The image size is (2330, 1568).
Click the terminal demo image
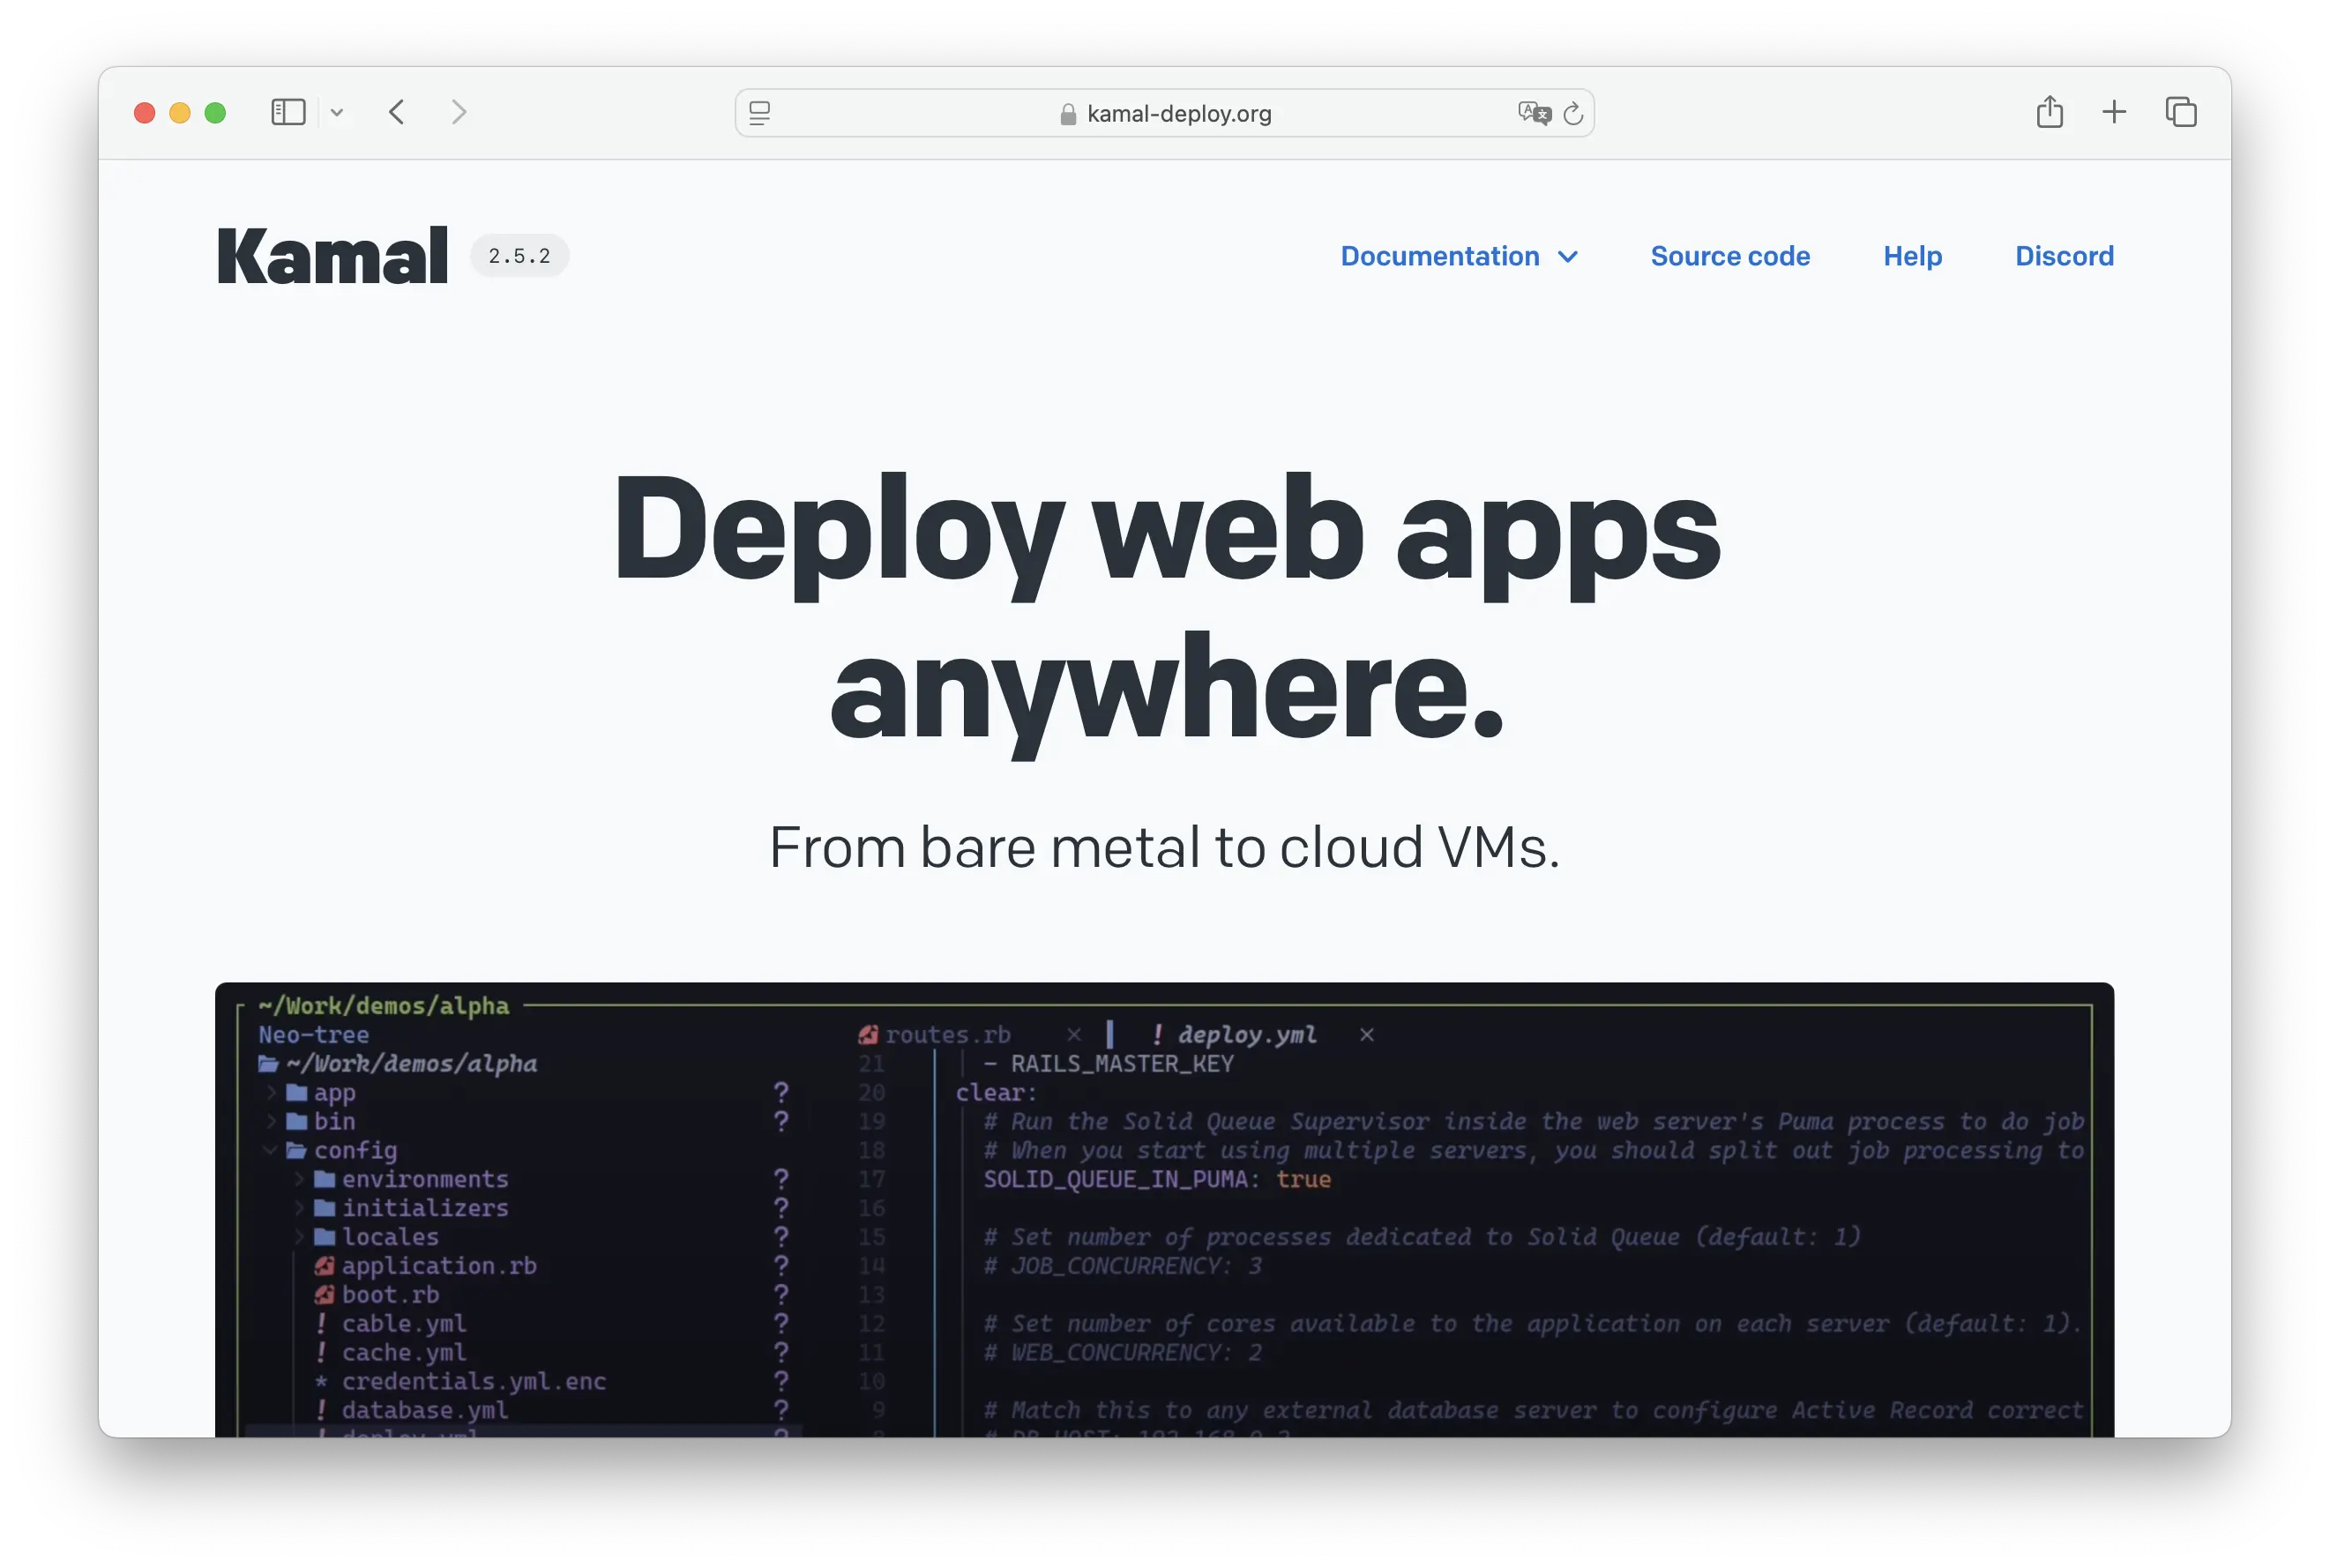[1164, 1210]
